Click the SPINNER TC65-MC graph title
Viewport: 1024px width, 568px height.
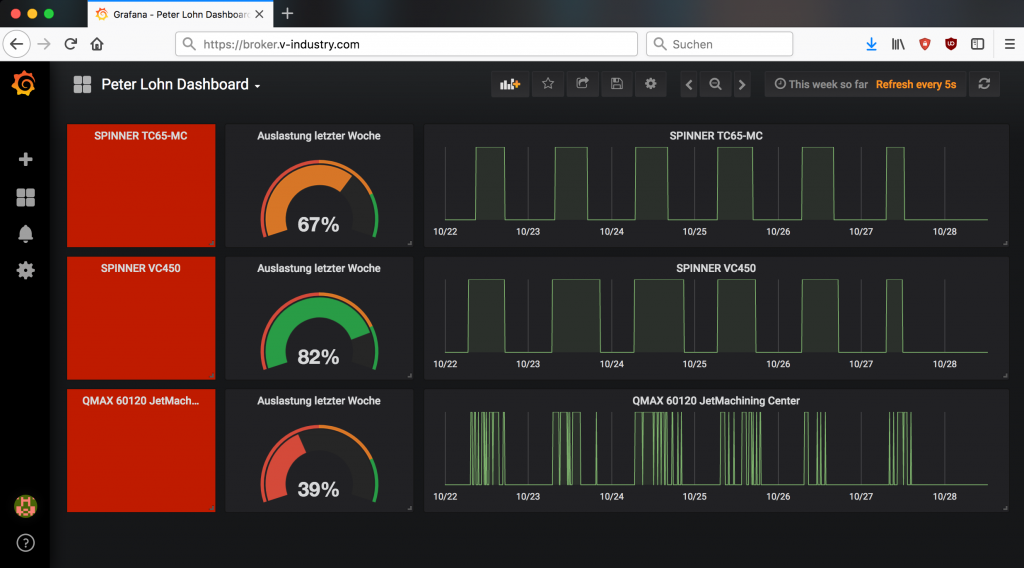716,136
